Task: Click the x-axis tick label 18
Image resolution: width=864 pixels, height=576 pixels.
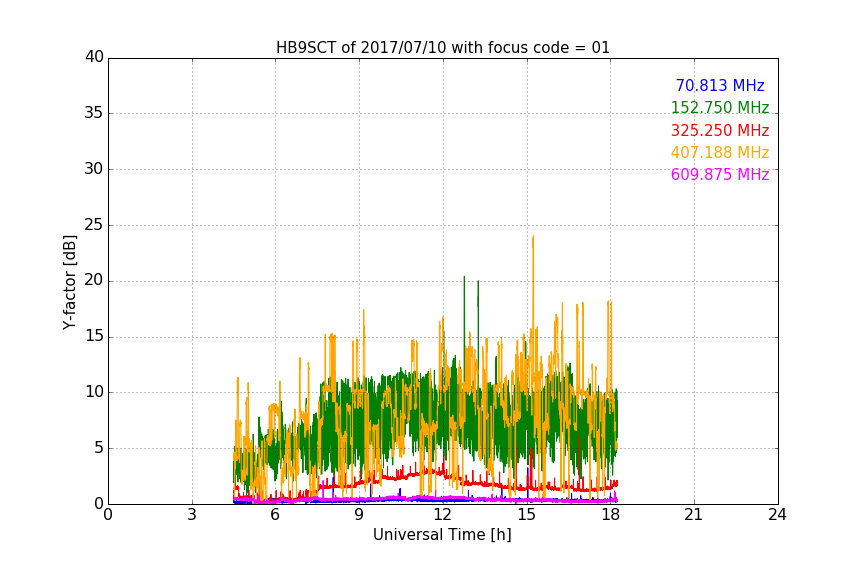Action: tap(610, 515)
